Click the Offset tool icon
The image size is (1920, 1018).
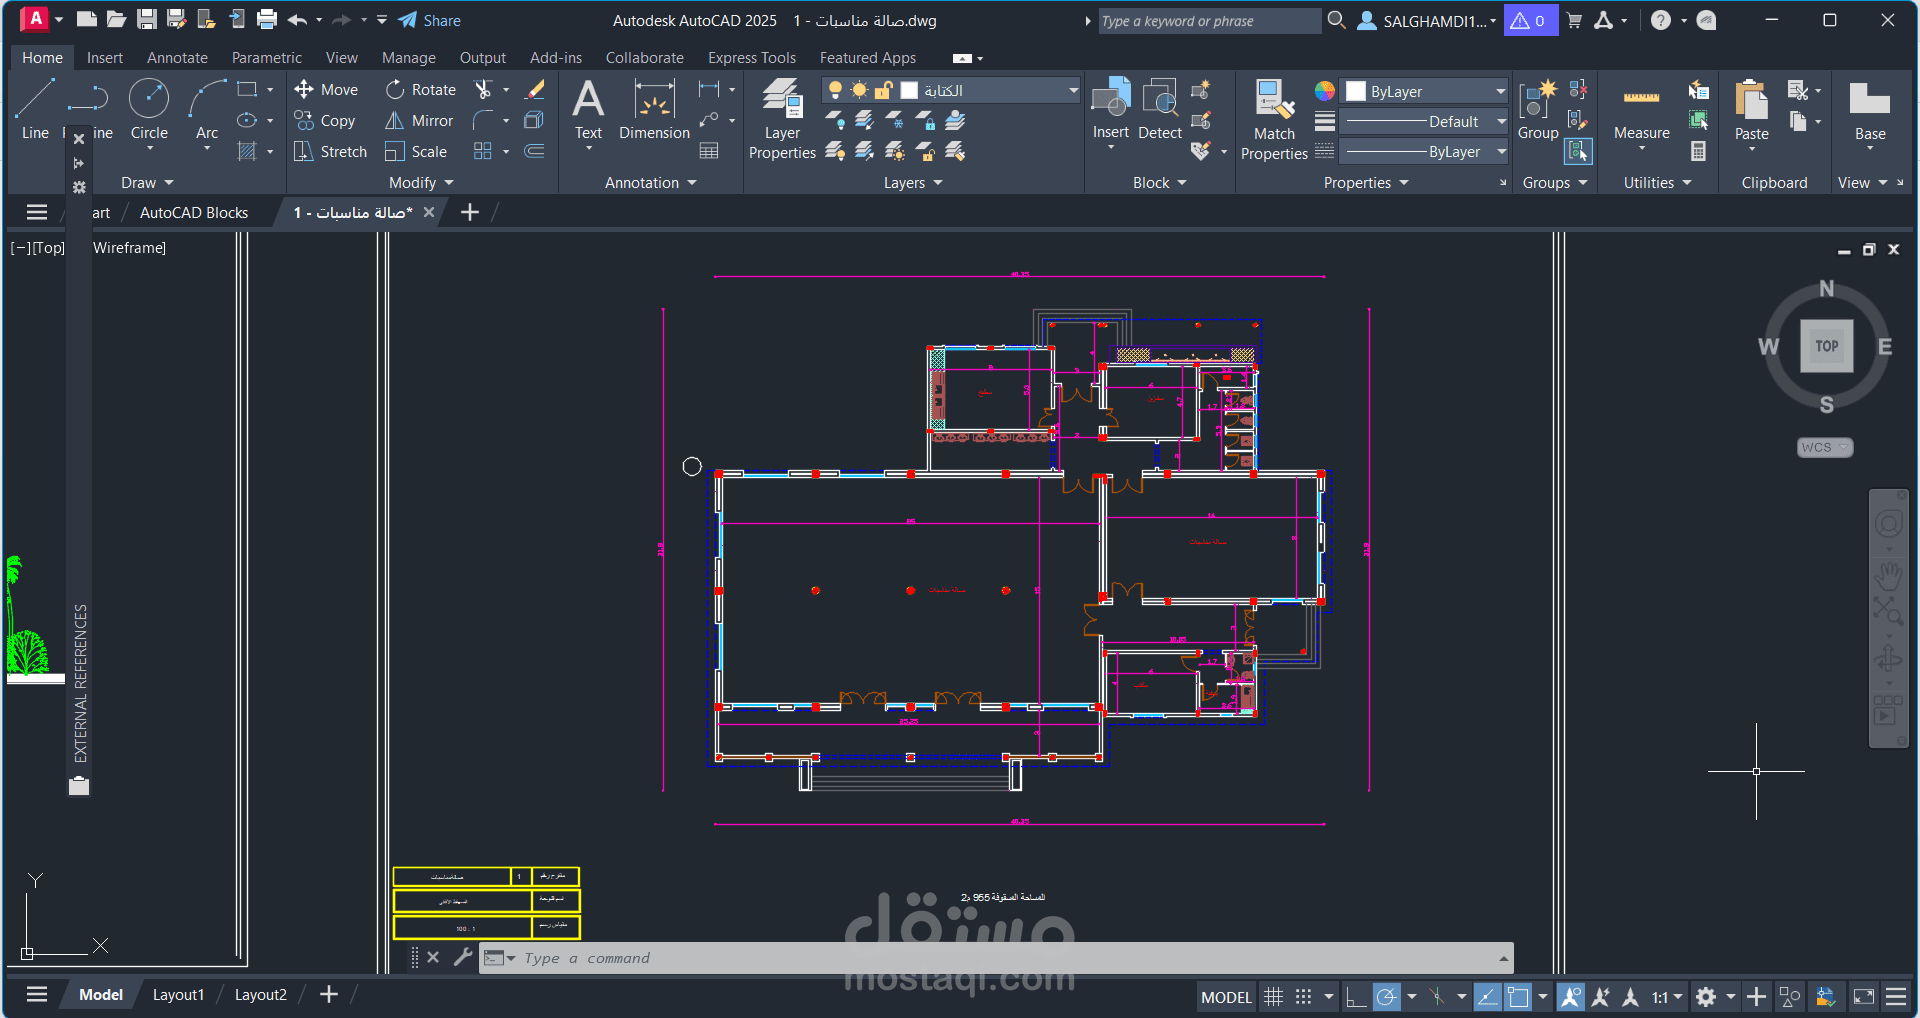click(536, 152)
